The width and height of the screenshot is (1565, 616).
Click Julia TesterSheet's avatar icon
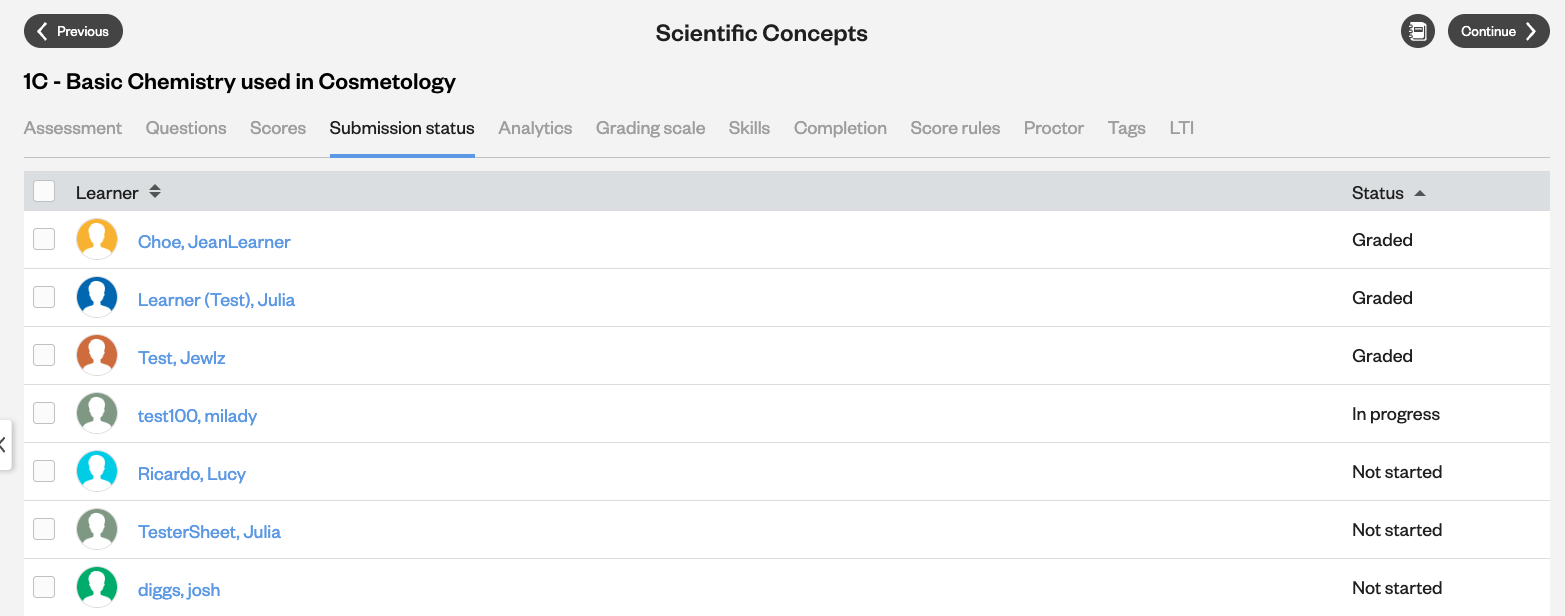pos(97,530)
